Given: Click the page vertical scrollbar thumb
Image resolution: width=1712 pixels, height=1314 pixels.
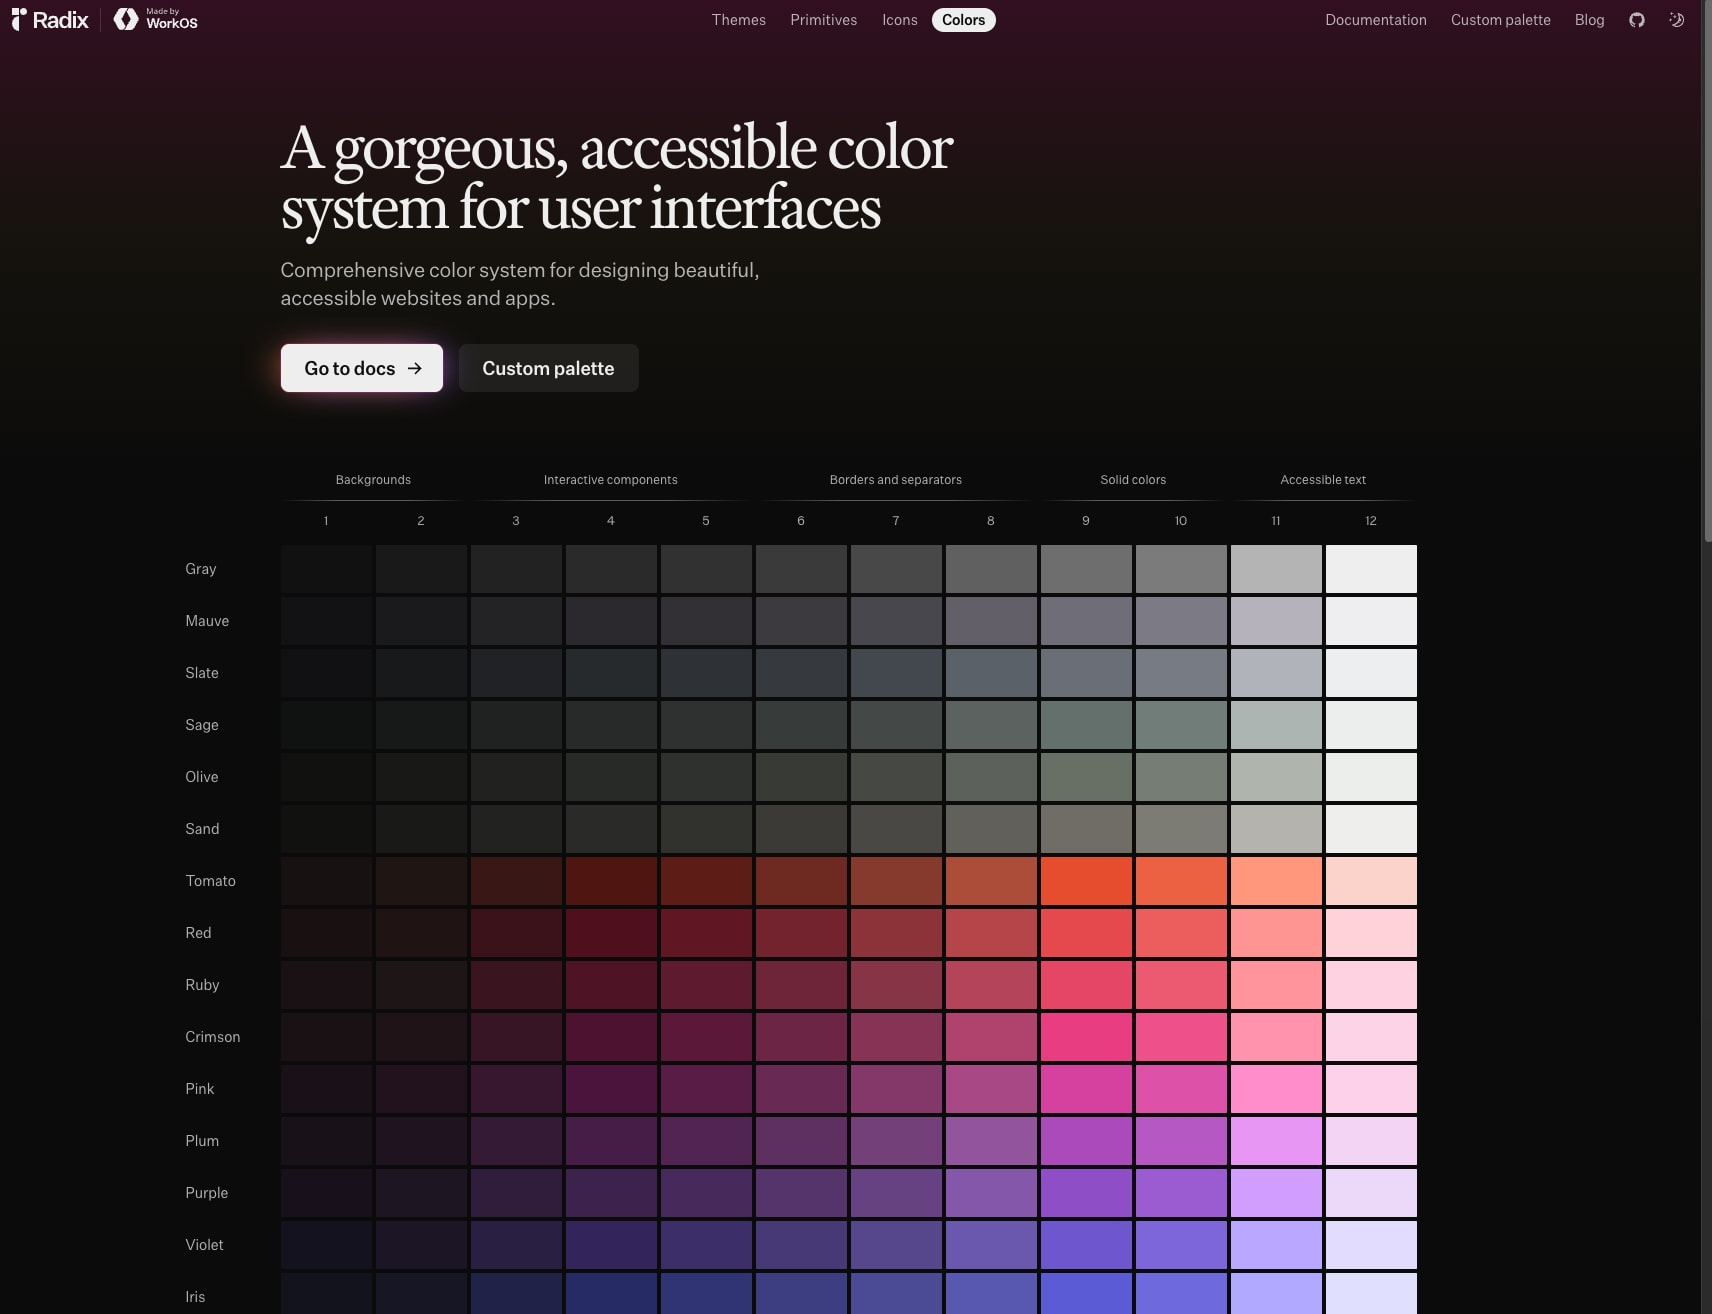Looking at the screenshot, I should click(x=1706, y=272).
